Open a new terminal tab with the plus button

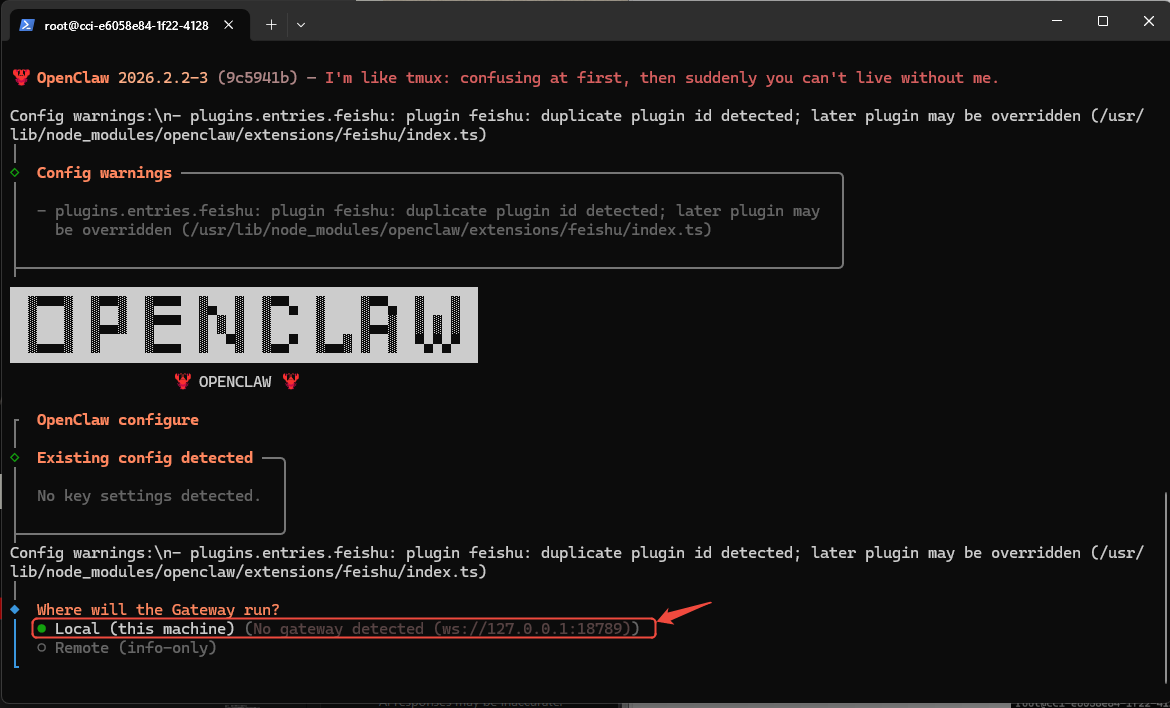(x=271, y=25)
